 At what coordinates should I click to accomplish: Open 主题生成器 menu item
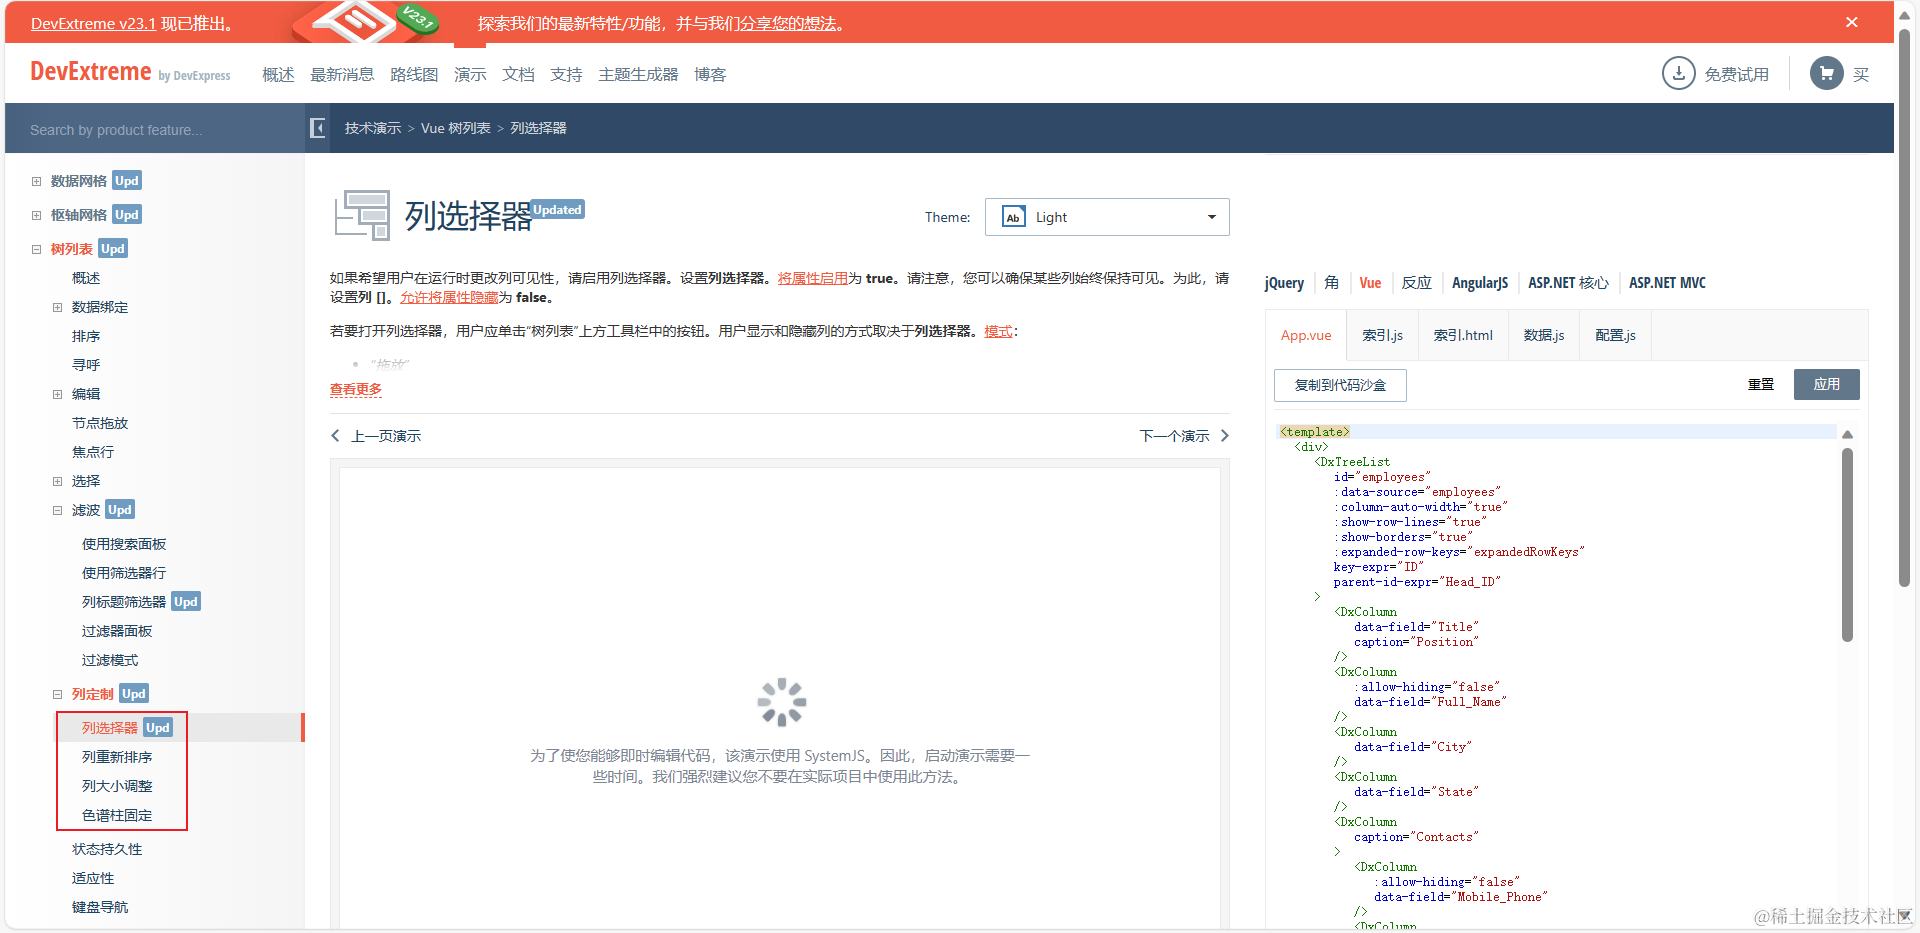[638, 74]
